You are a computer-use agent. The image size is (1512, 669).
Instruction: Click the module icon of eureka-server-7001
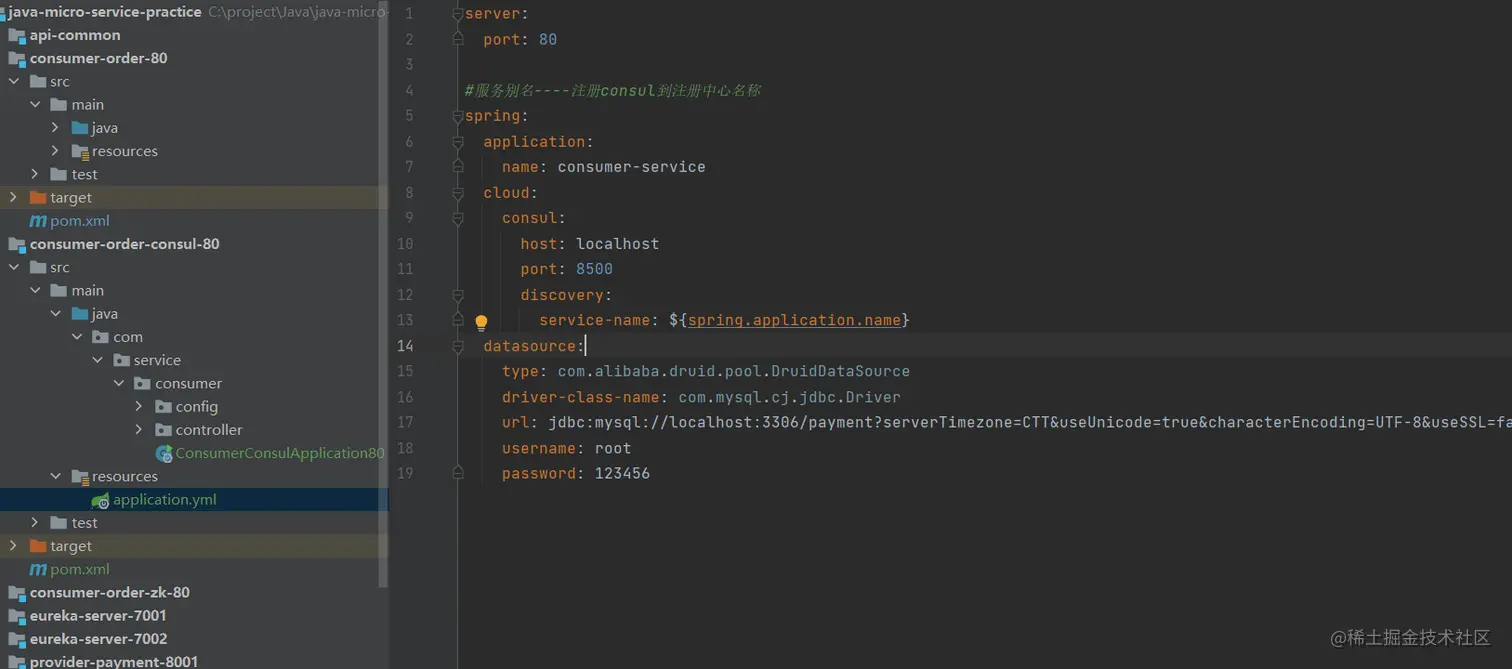17,616
